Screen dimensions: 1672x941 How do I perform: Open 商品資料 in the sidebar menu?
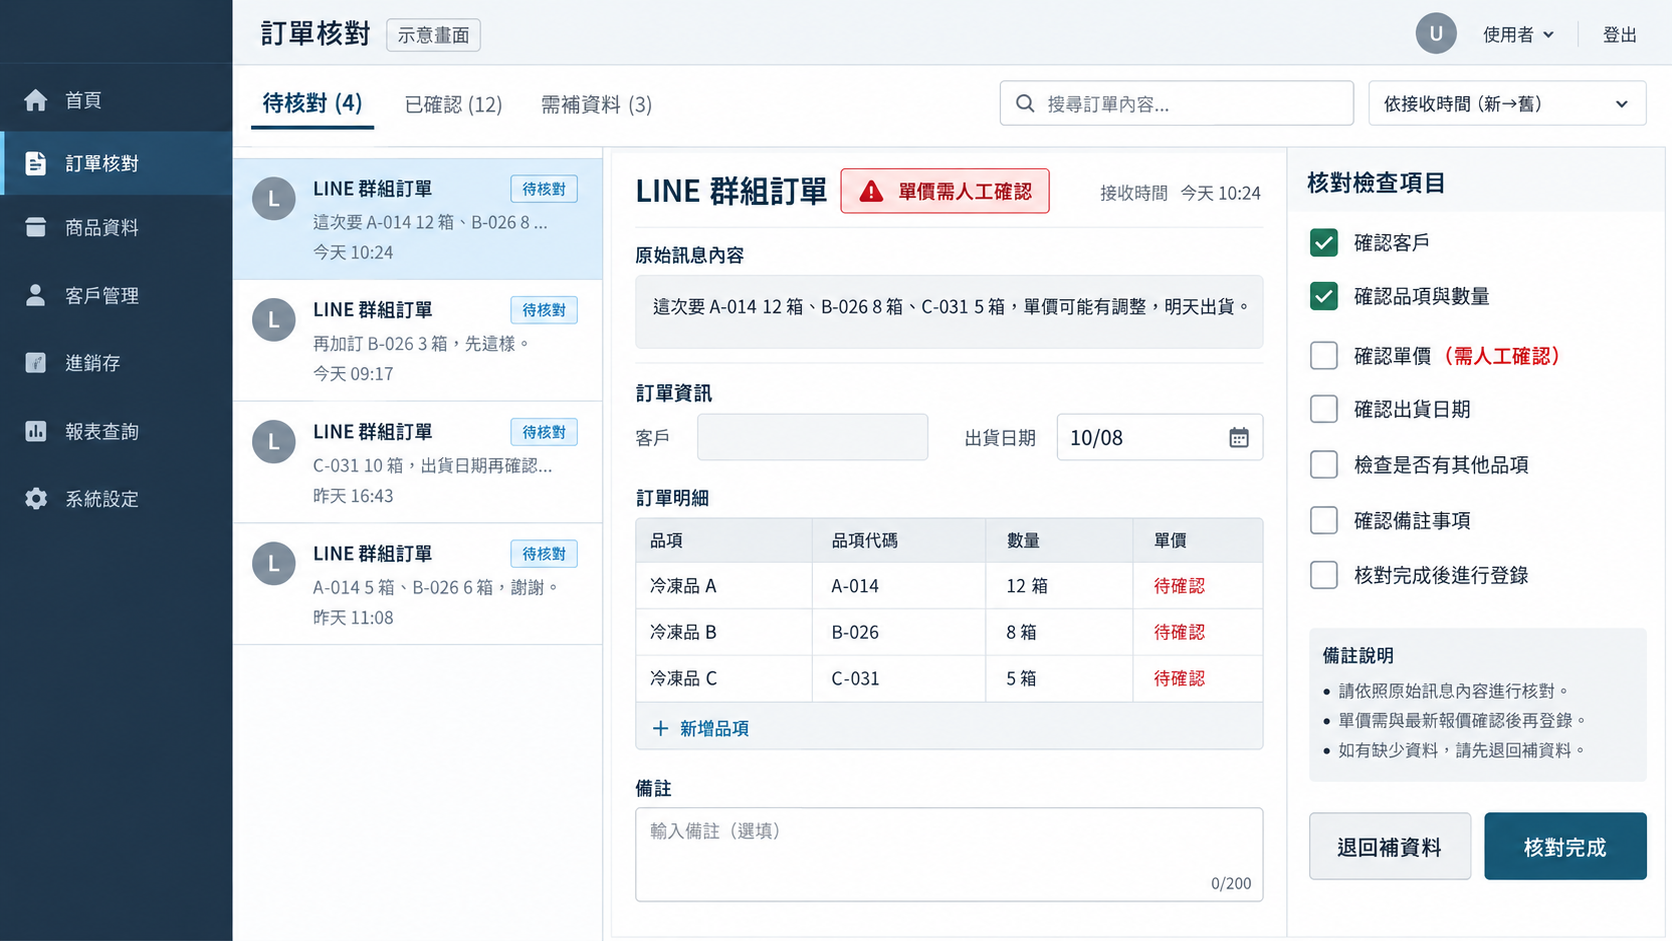pyautogui.click(x=116, y=228)
